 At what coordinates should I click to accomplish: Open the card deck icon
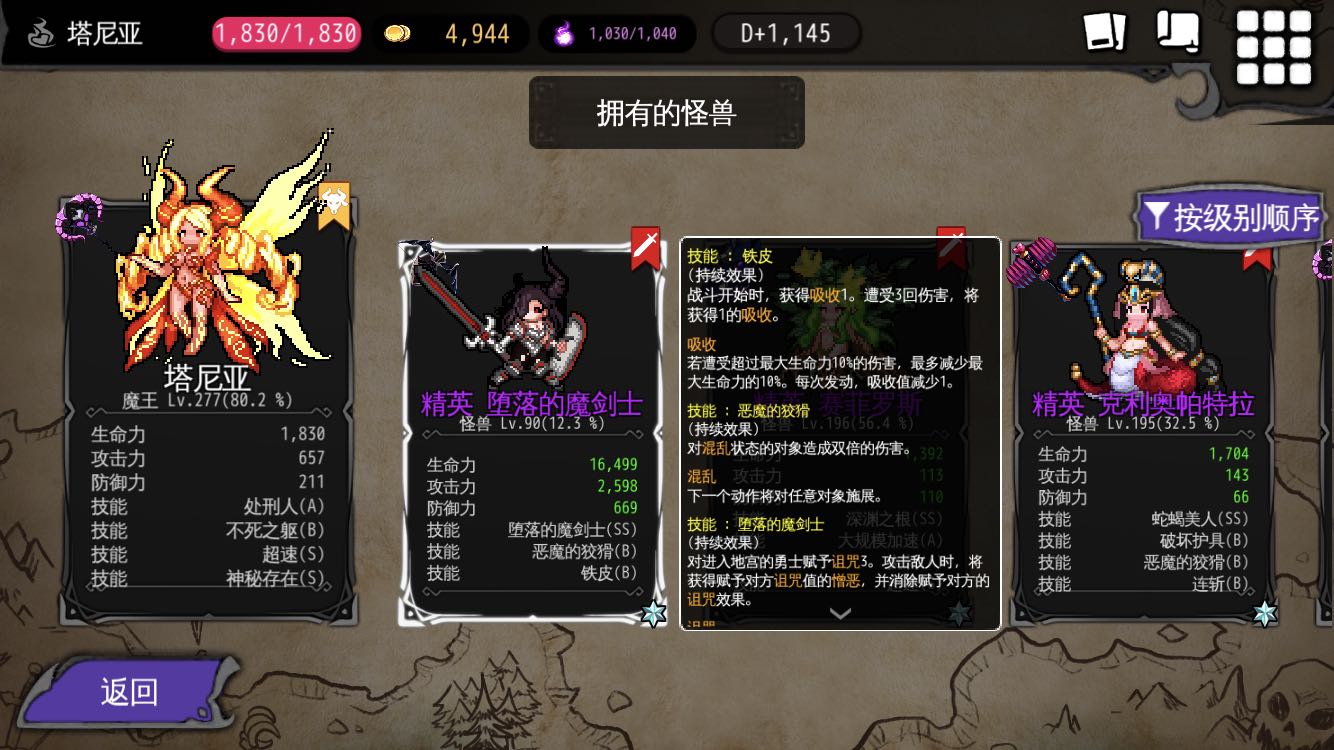pyautogui.click(x=1105, y=31)
